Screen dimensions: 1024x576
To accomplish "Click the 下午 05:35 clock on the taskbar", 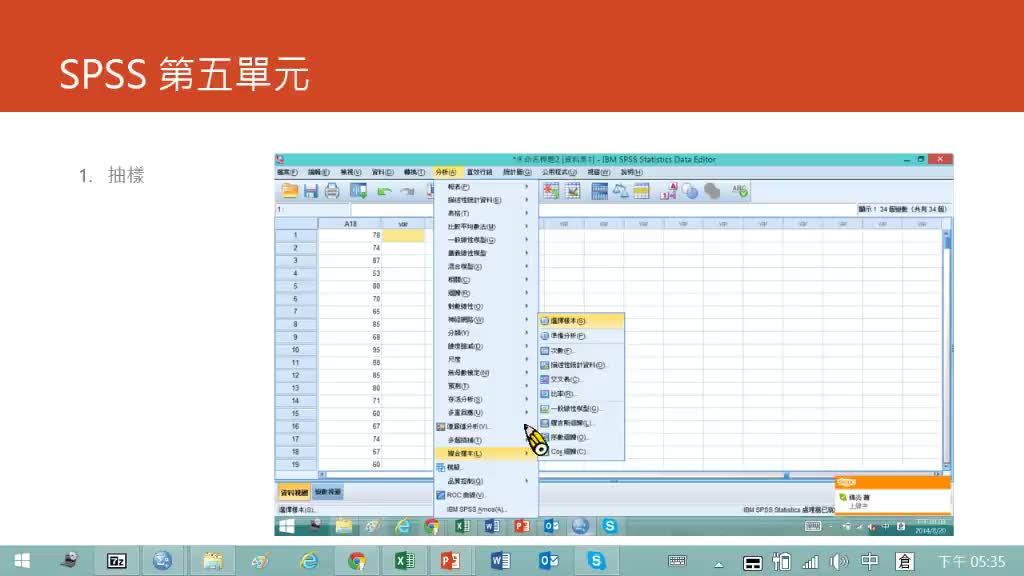I will 972,562.
